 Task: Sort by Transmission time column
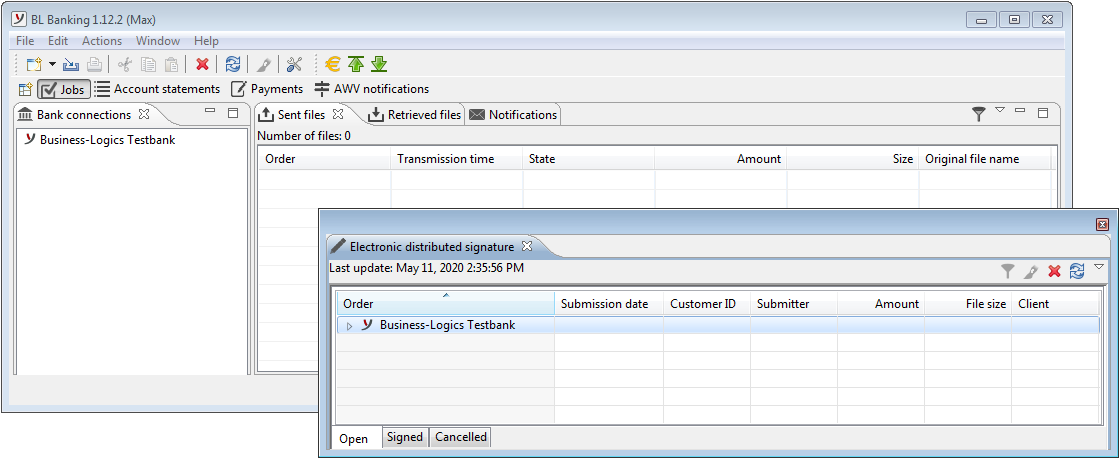457,159
